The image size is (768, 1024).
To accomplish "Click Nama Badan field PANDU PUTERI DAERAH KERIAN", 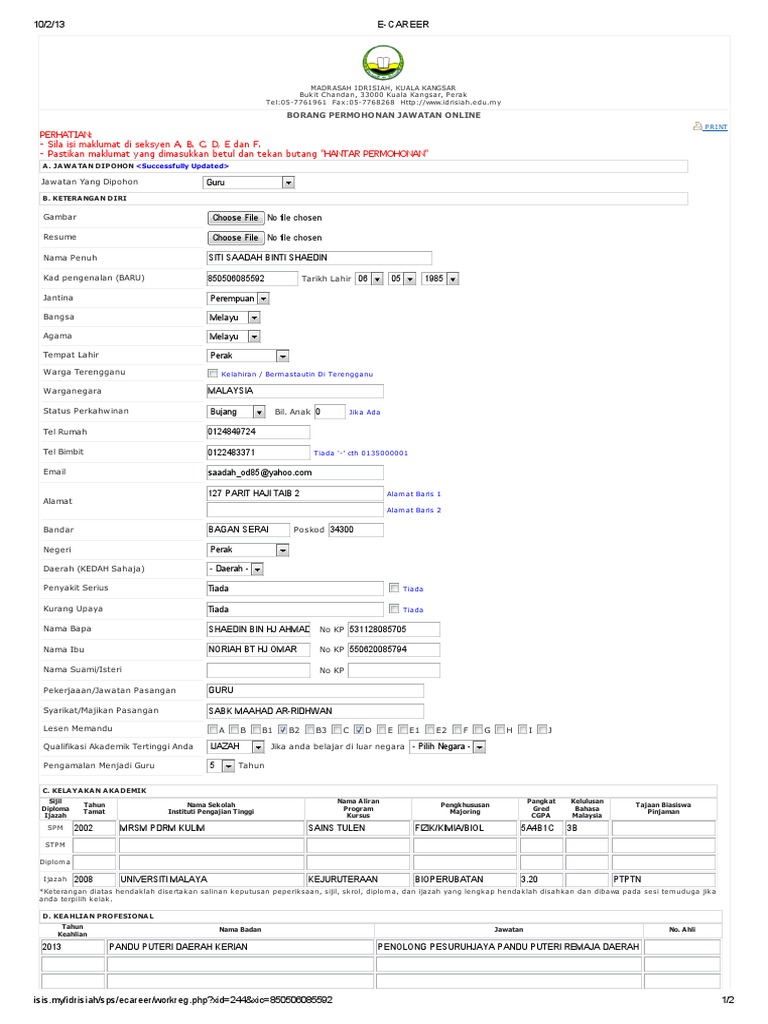I will point(240,947).
